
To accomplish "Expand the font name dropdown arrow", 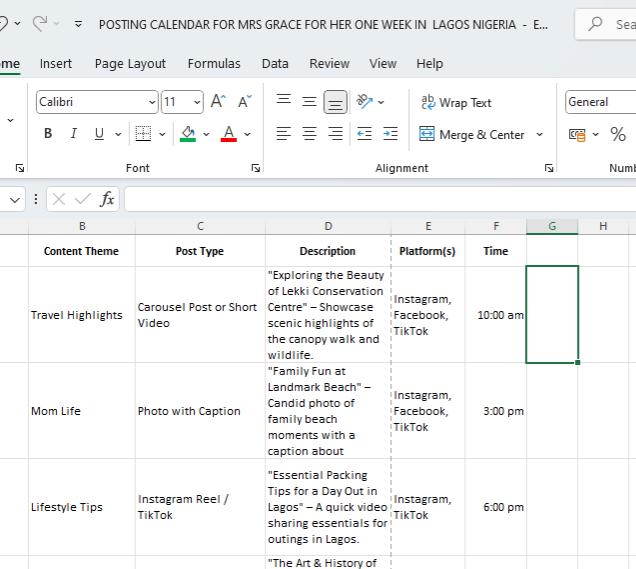I will point(152,102).
